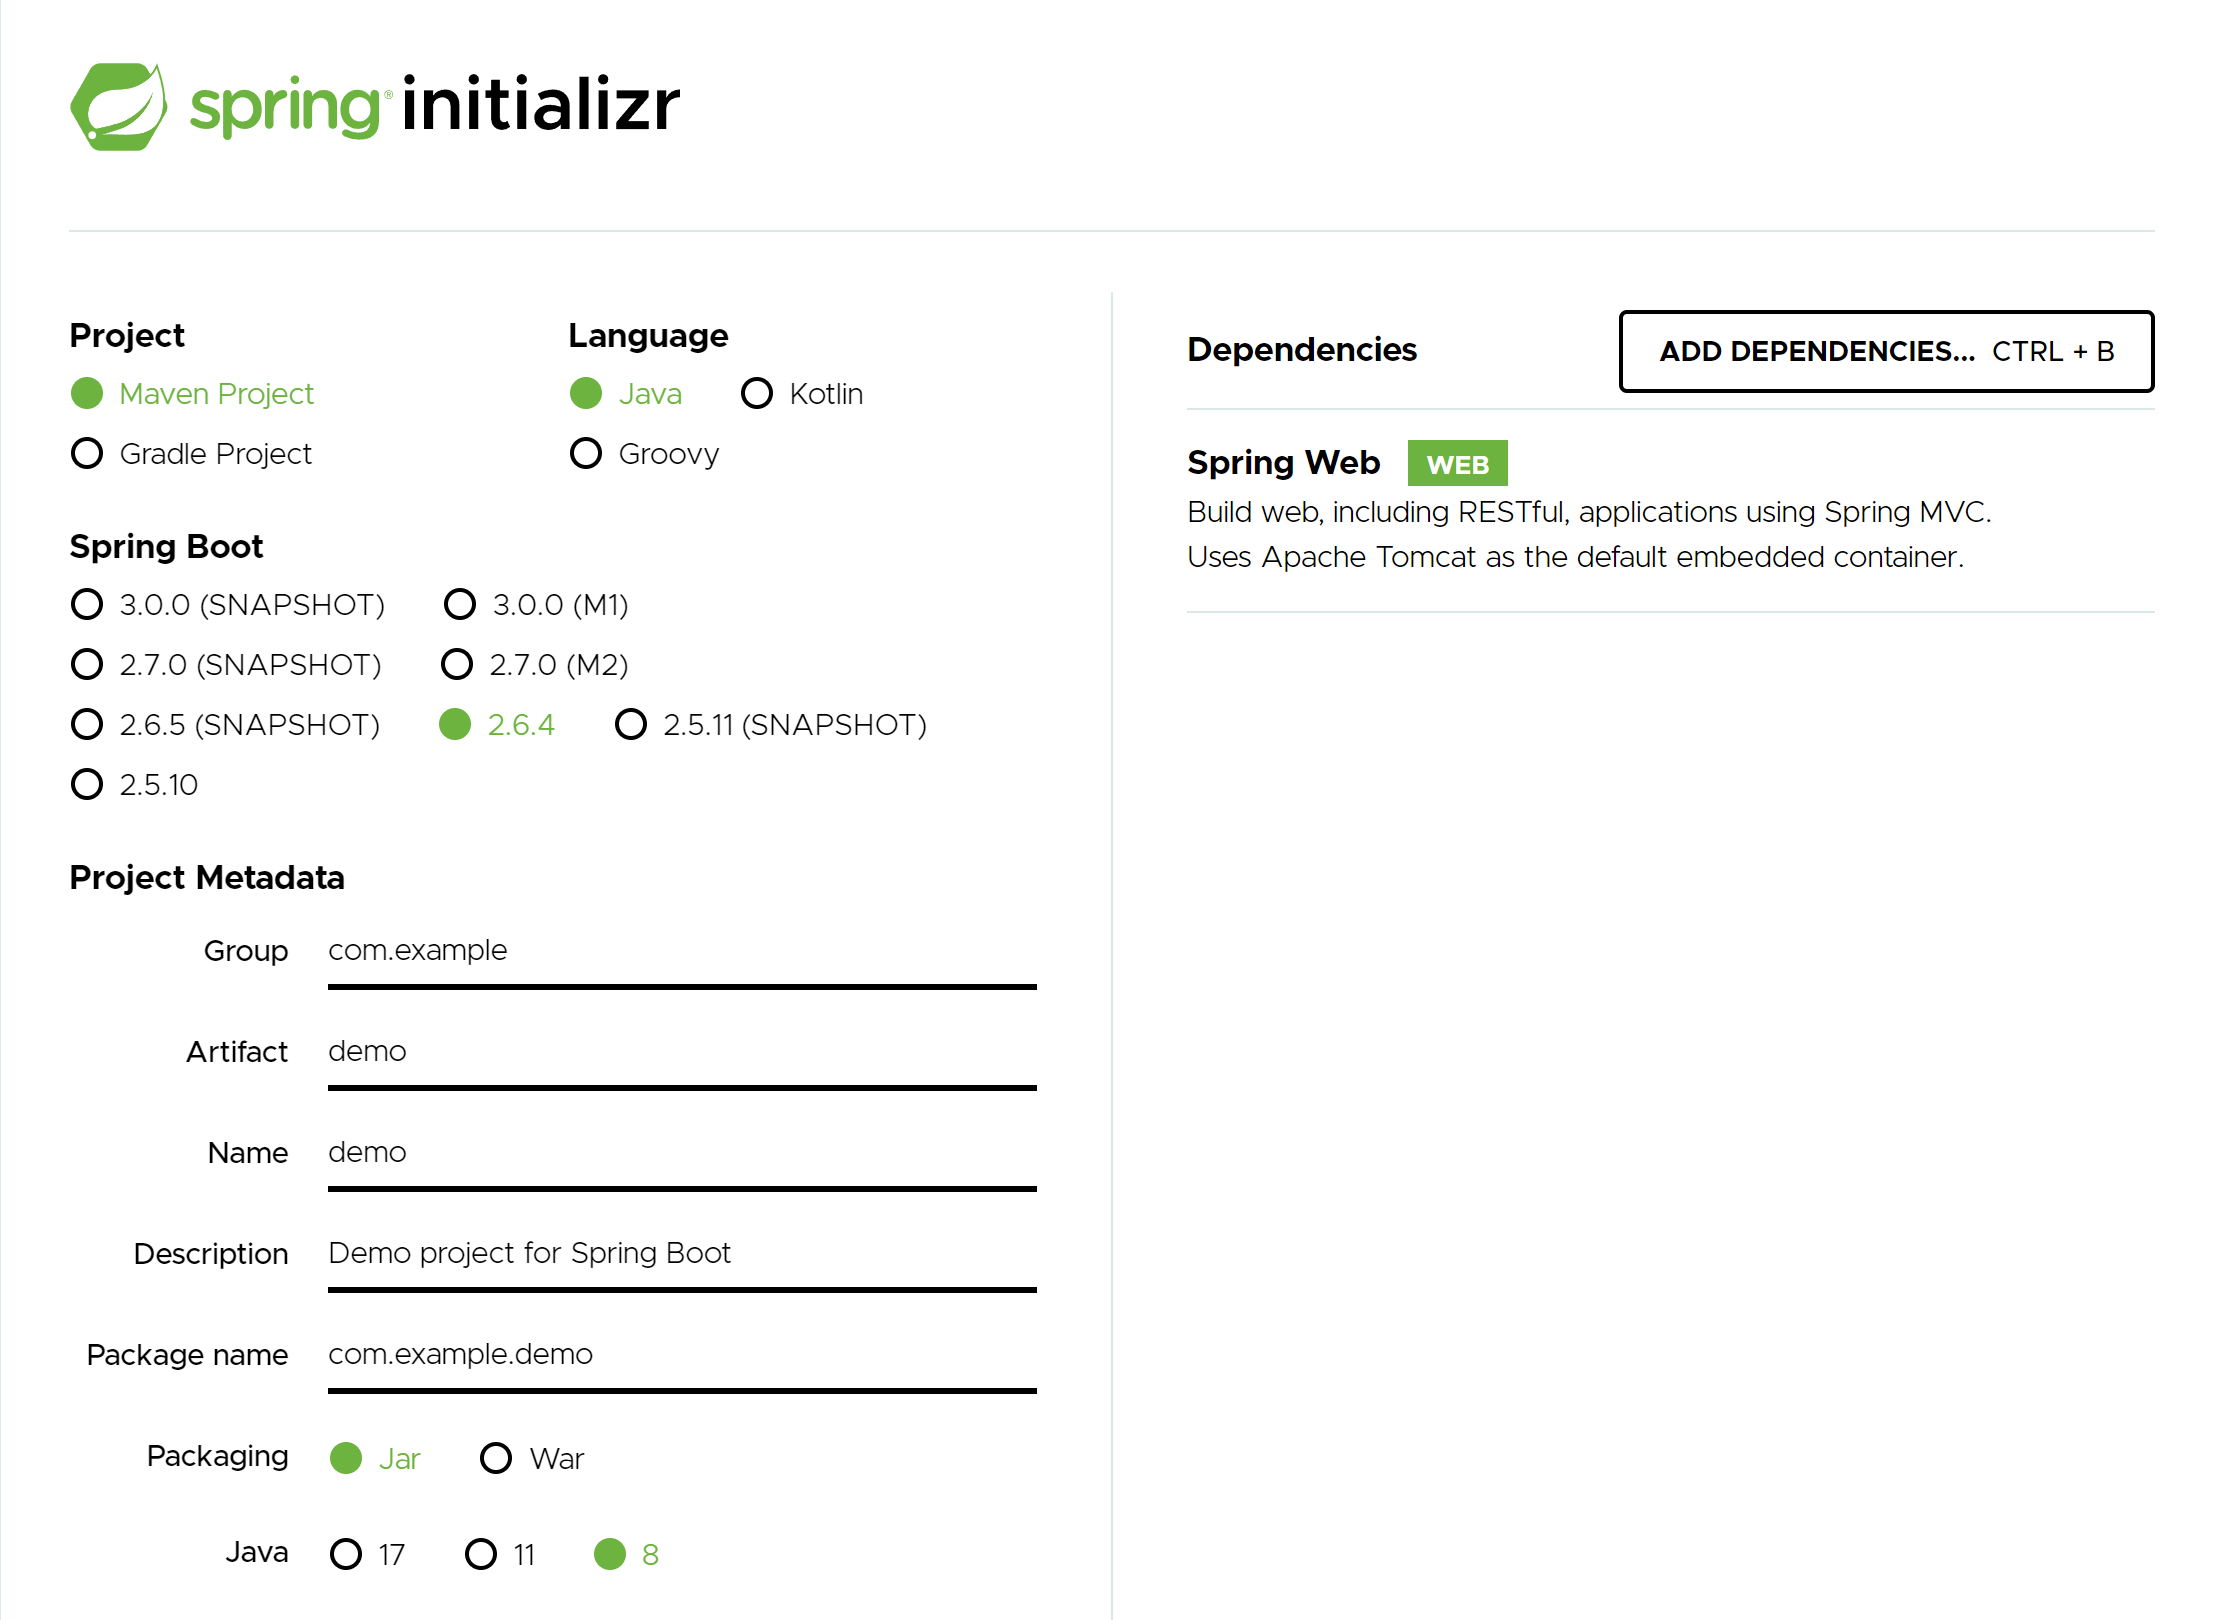Open the ADD DEPENDENCIES dialog
Screen dimensions: 2225x1620
coord(1886,352)
